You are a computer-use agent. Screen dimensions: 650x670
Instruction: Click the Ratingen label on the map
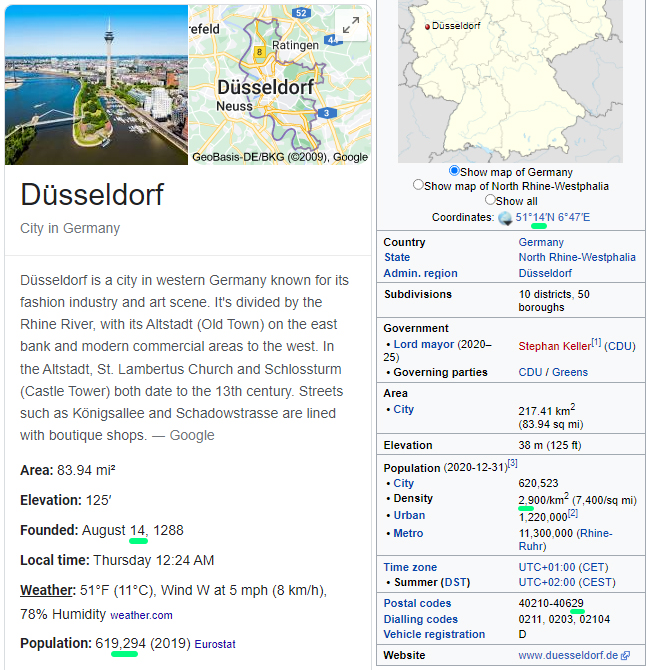pyautogui.click(x=295, y=45)
